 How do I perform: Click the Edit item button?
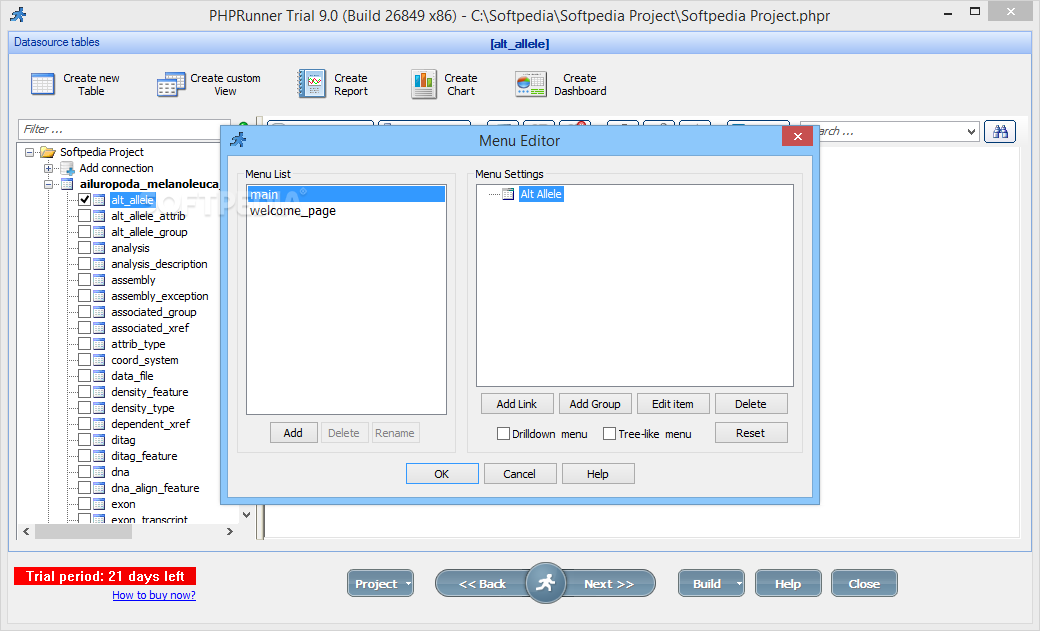(673, 404)
